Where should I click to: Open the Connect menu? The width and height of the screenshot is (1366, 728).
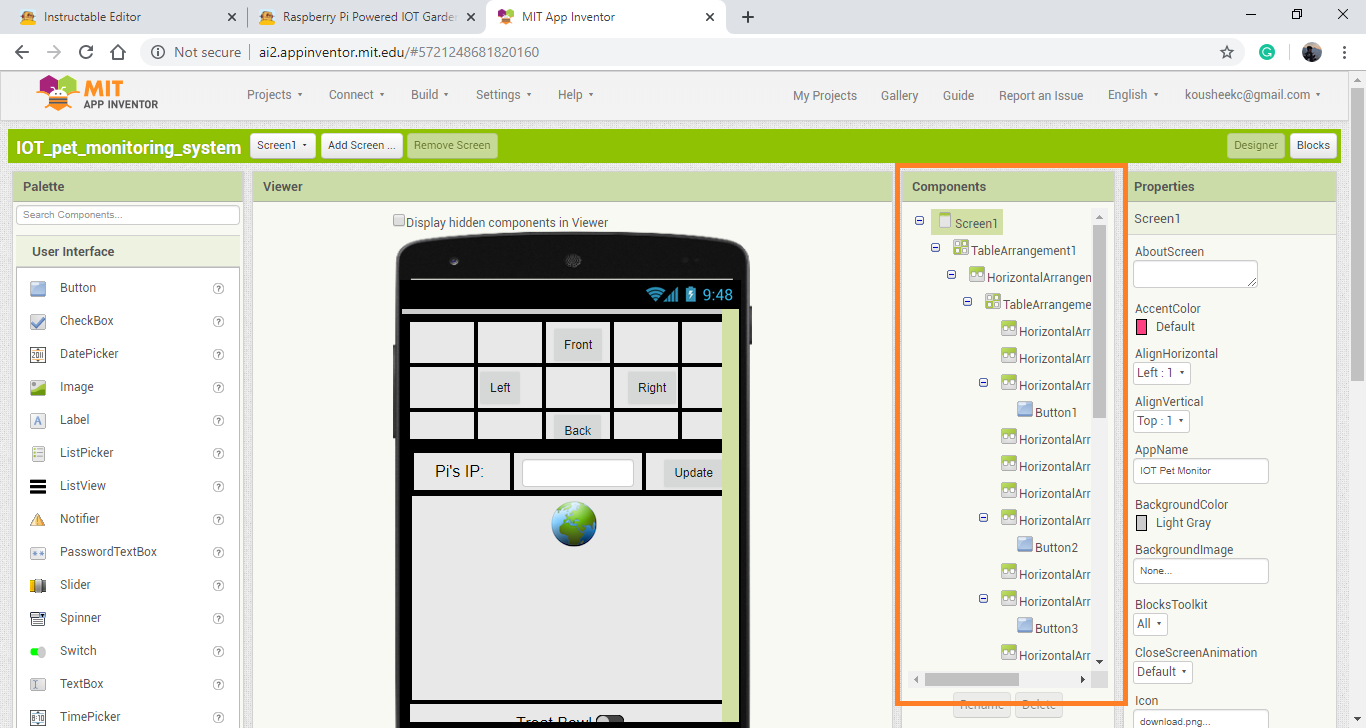click(x=357, y=95)
